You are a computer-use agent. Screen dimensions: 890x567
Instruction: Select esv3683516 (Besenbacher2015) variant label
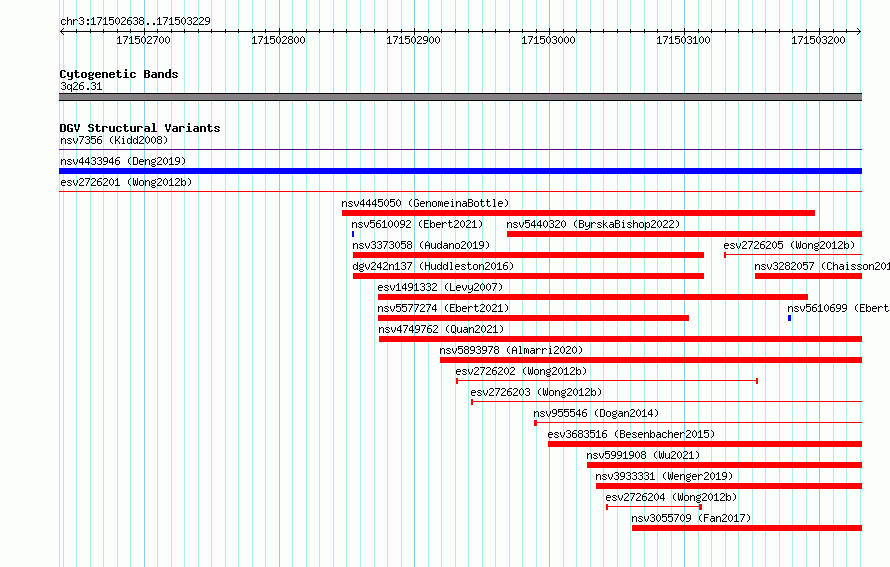(631, 434)
